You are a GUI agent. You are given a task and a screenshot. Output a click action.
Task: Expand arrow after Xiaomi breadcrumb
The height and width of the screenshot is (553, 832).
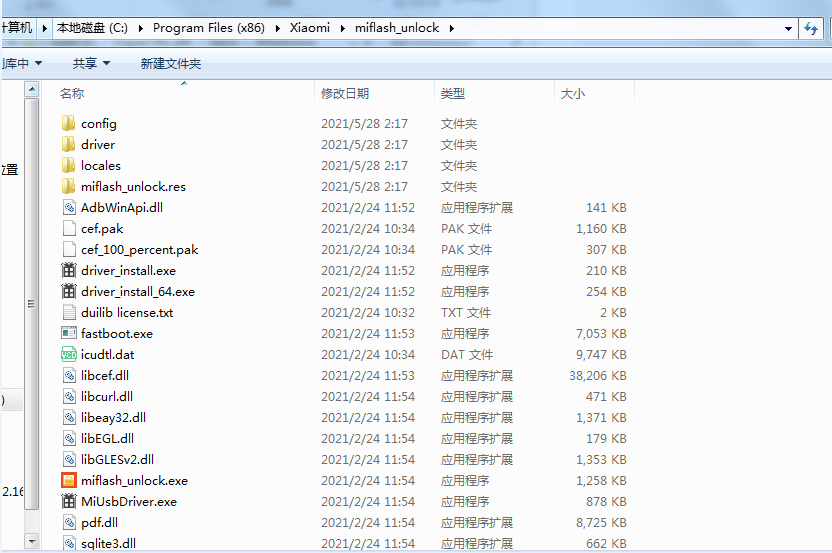click(343, 28)
